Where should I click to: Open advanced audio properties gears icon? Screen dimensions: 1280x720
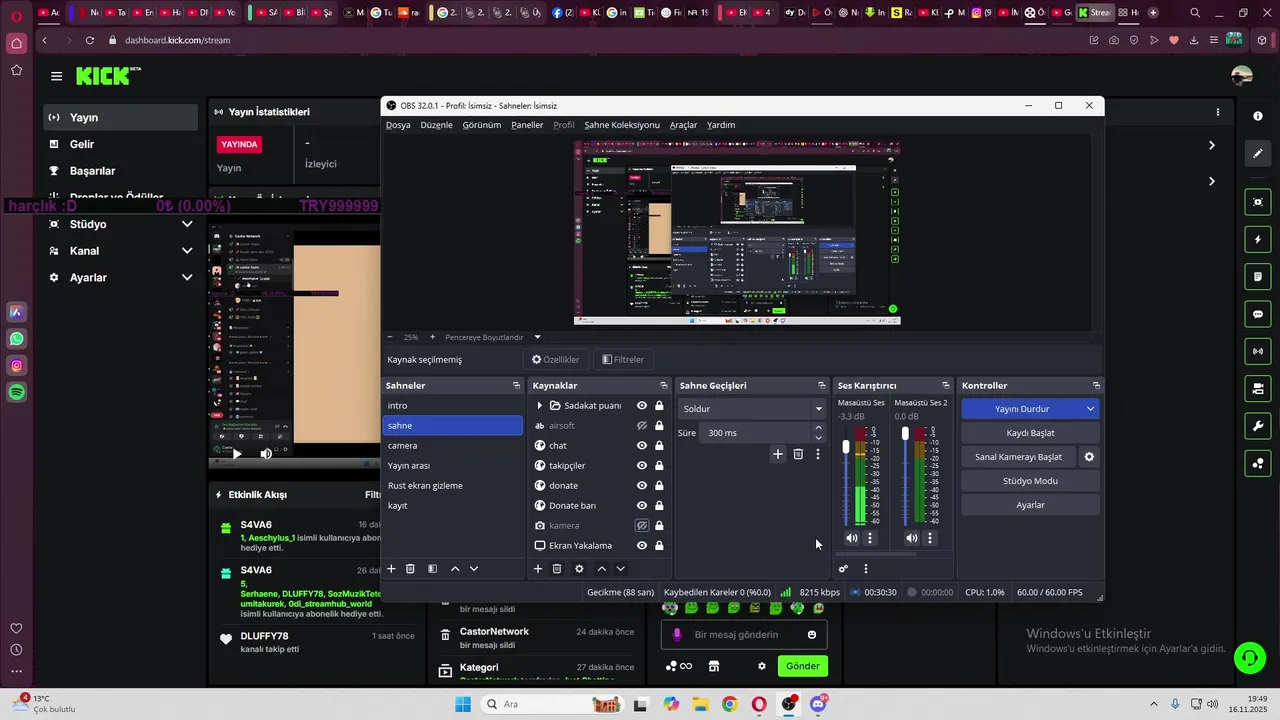(844, 569)
